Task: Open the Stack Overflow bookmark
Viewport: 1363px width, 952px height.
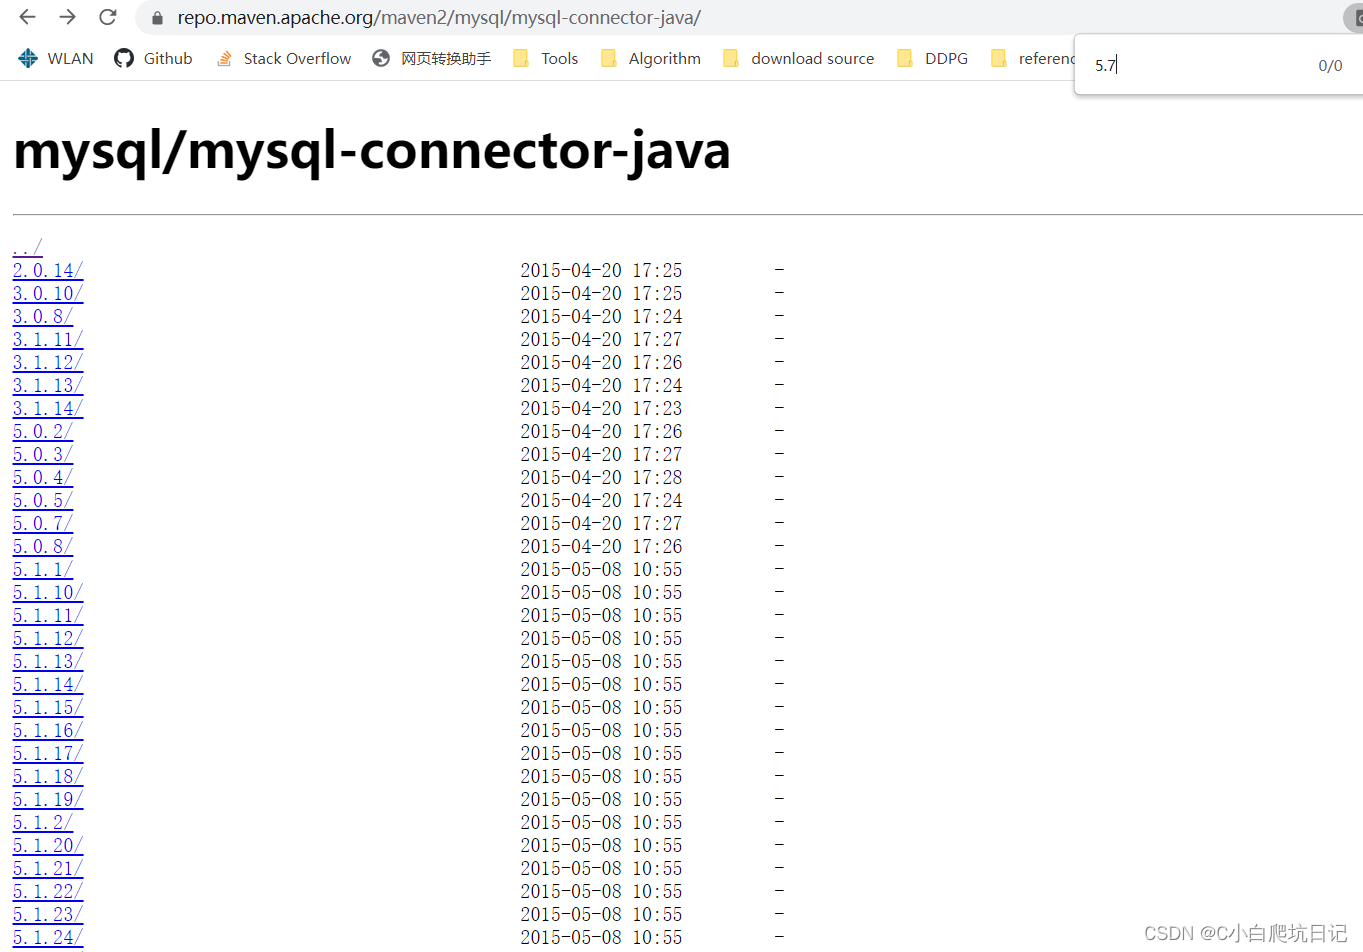Action: click(284, 59)
